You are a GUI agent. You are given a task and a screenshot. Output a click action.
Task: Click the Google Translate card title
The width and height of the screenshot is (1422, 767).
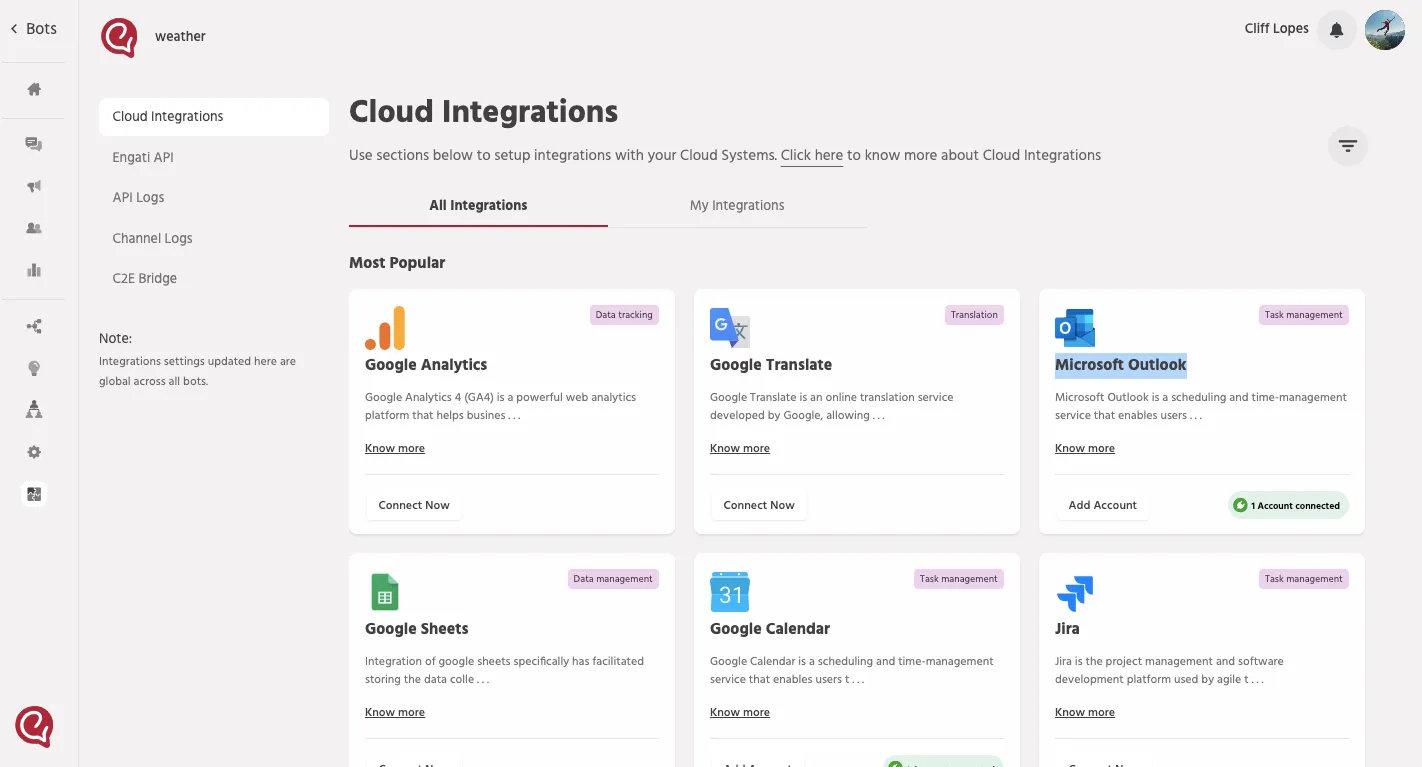coord(771,365)
